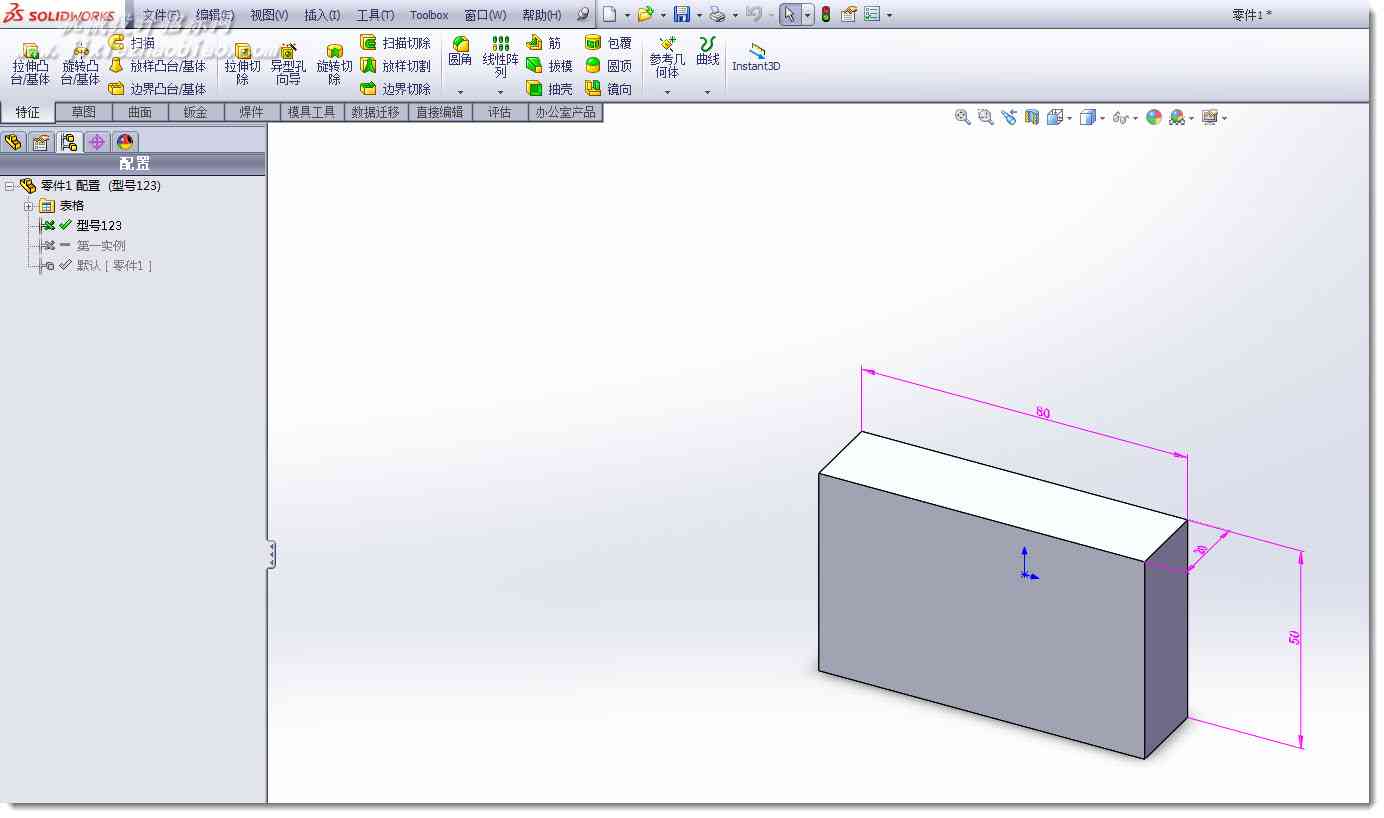Click the Zoom to Area view icon
The height and width of the screenshot is (818, 1384).
986,117
